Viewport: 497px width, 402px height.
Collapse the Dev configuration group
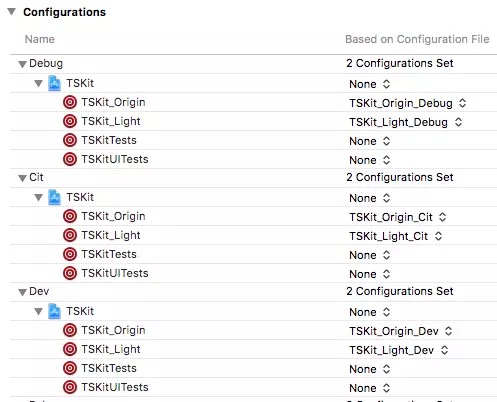pos(22,292)
